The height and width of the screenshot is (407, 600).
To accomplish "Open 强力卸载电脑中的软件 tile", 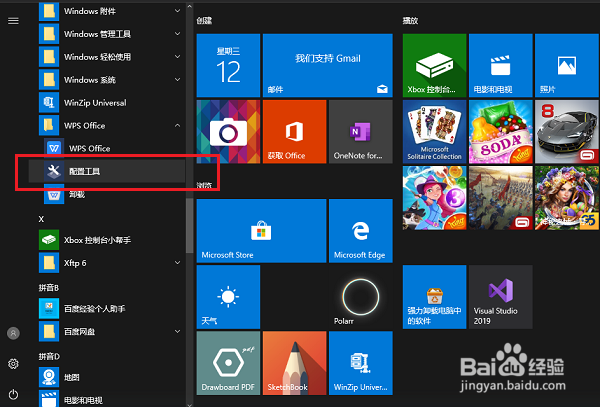I will [434, 297].
